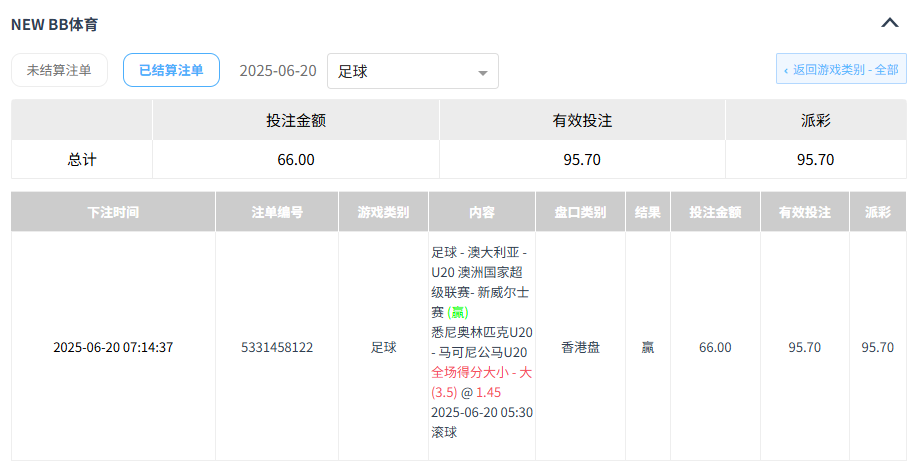The image size is (923, 471).
Task: Select the 已结算注单 tab
Action: pyautogui.click(x=171, y=70)
